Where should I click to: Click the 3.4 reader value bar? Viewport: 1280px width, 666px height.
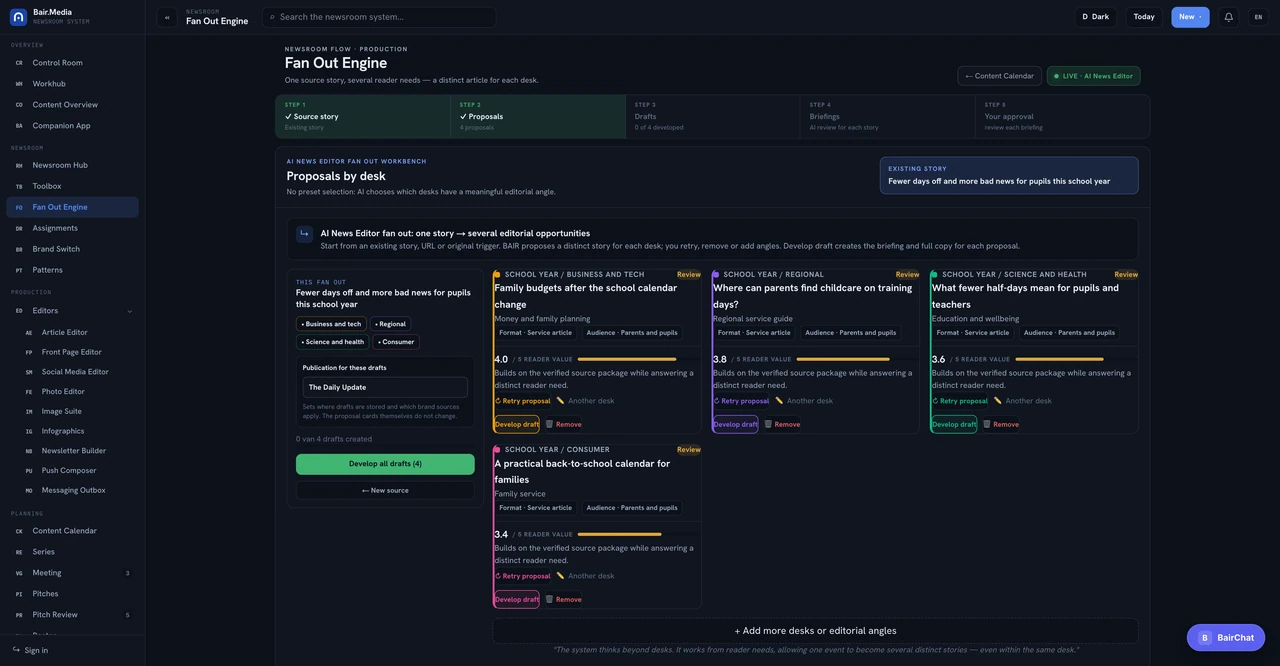620,534
